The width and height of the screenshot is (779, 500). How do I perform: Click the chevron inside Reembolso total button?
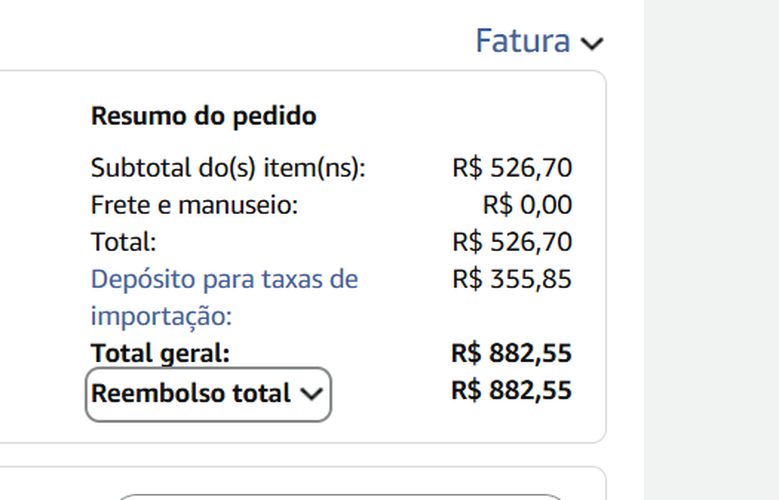[x=312, y=394]
